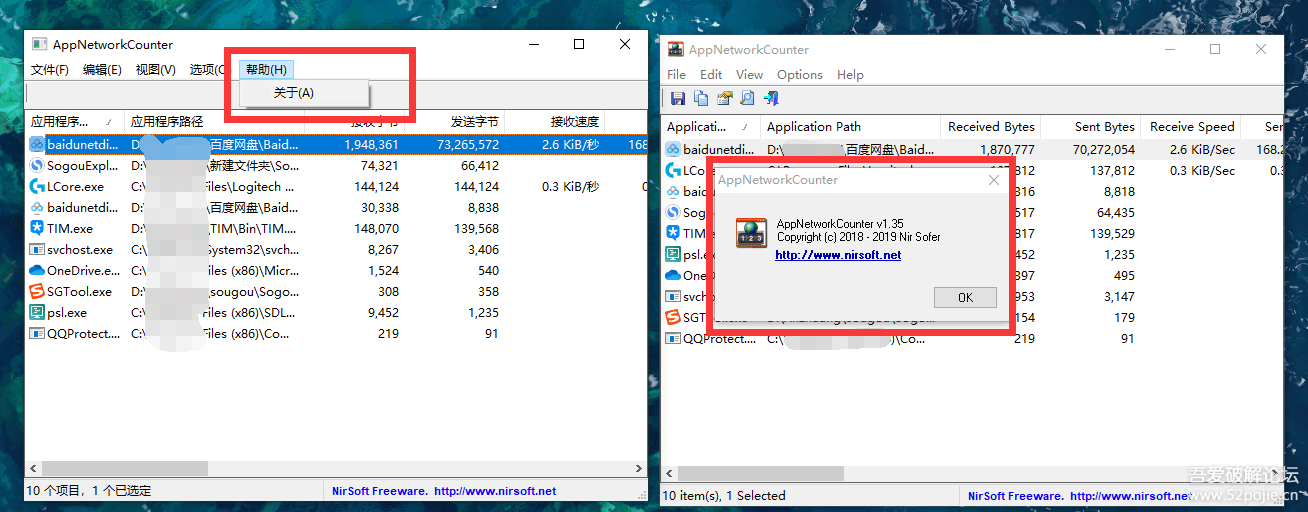Click the One... cloud icon in English window
This screenshot has height=512, width=1308.
673,275
